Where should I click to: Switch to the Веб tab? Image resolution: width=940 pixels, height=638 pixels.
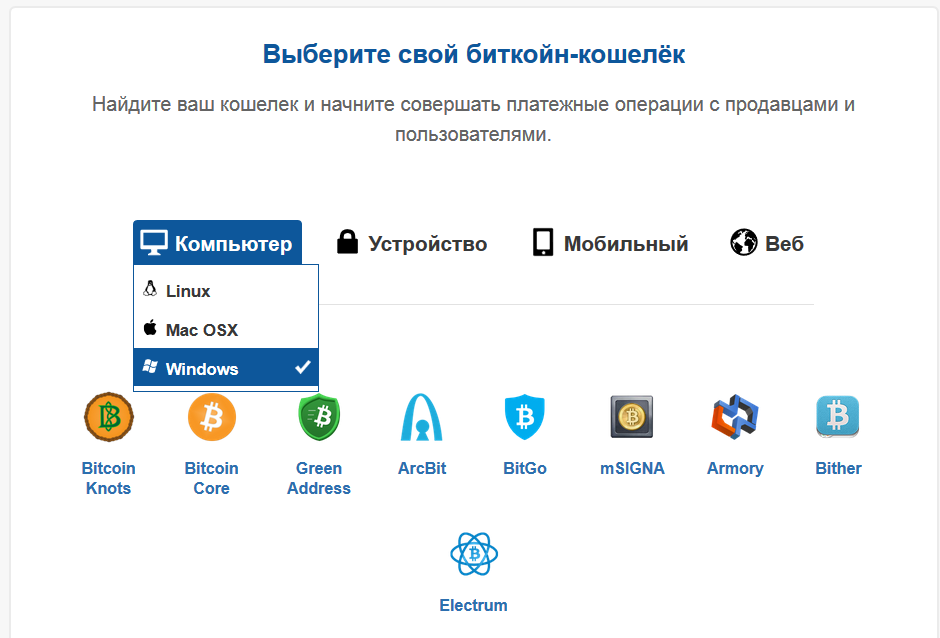pos(767,243)
